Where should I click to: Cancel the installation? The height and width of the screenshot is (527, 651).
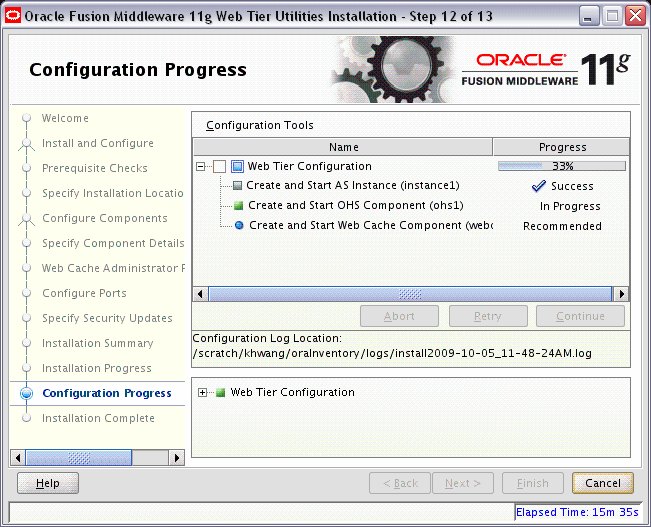(x=603, y=483)
